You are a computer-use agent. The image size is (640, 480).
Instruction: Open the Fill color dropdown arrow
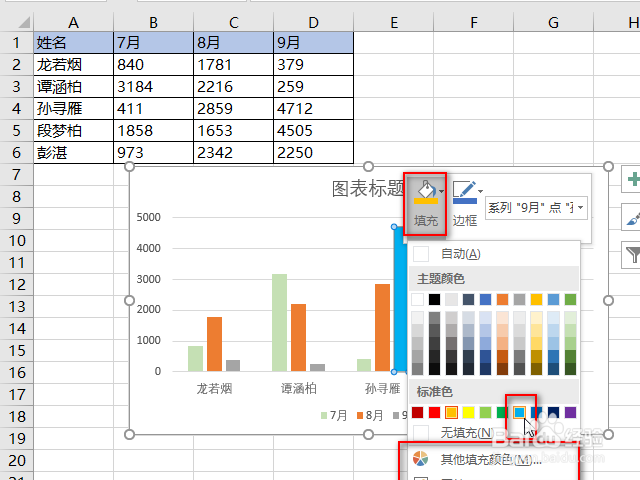point(442,191)
